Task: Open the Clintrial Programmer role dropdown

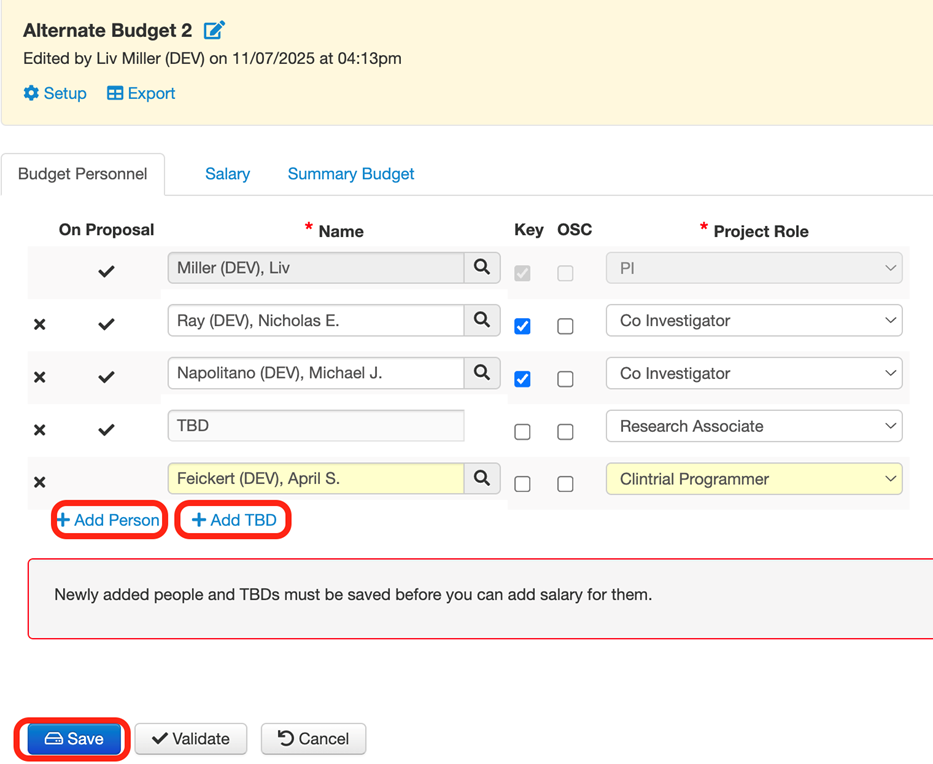Action: pos(754,479)
